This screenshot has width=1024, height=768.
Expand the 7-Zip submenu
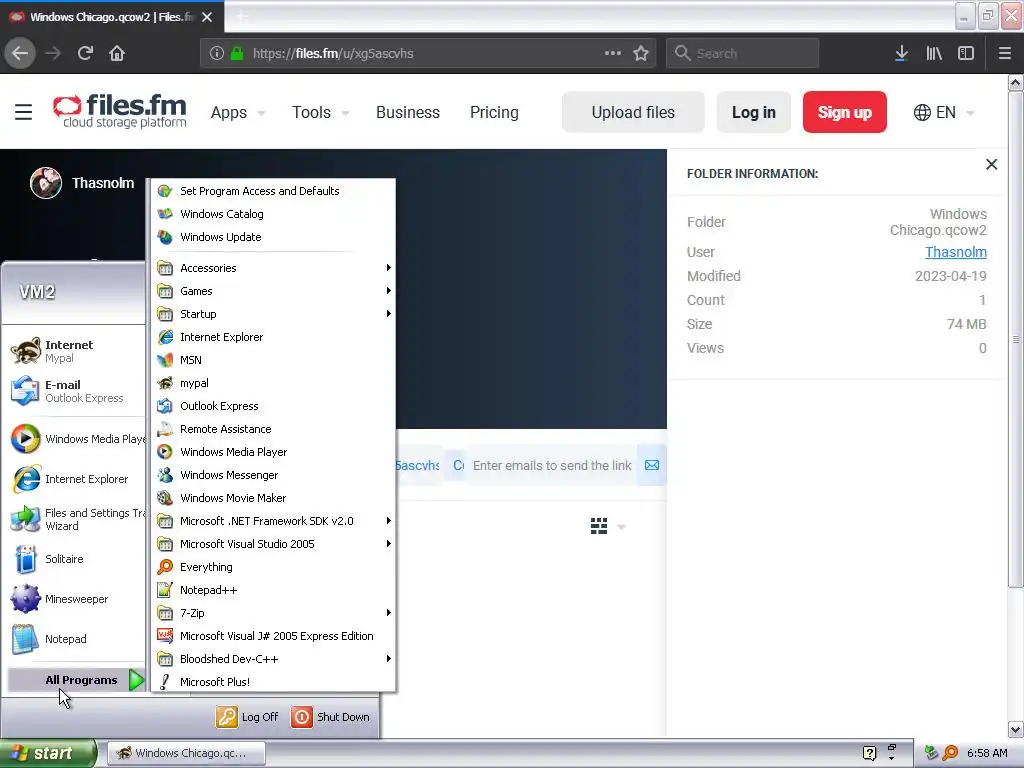pos(274,613)
